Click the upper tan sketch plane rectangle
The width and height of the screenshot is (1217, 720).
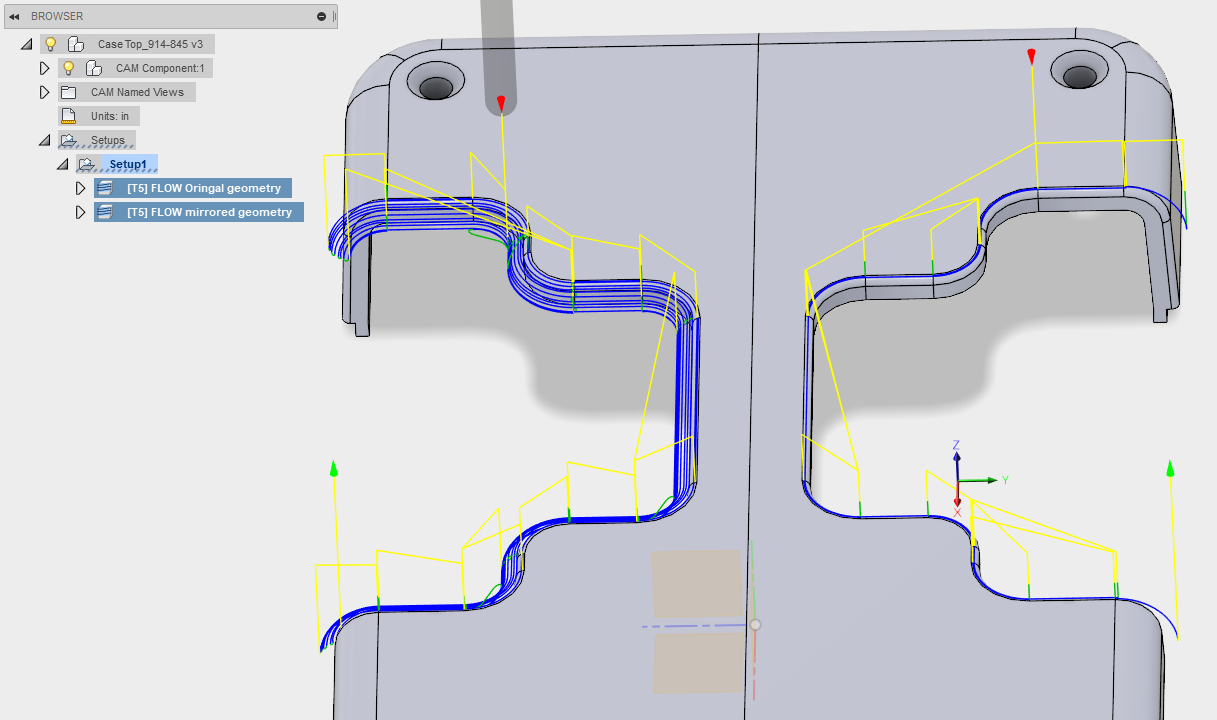click(698, 584)
